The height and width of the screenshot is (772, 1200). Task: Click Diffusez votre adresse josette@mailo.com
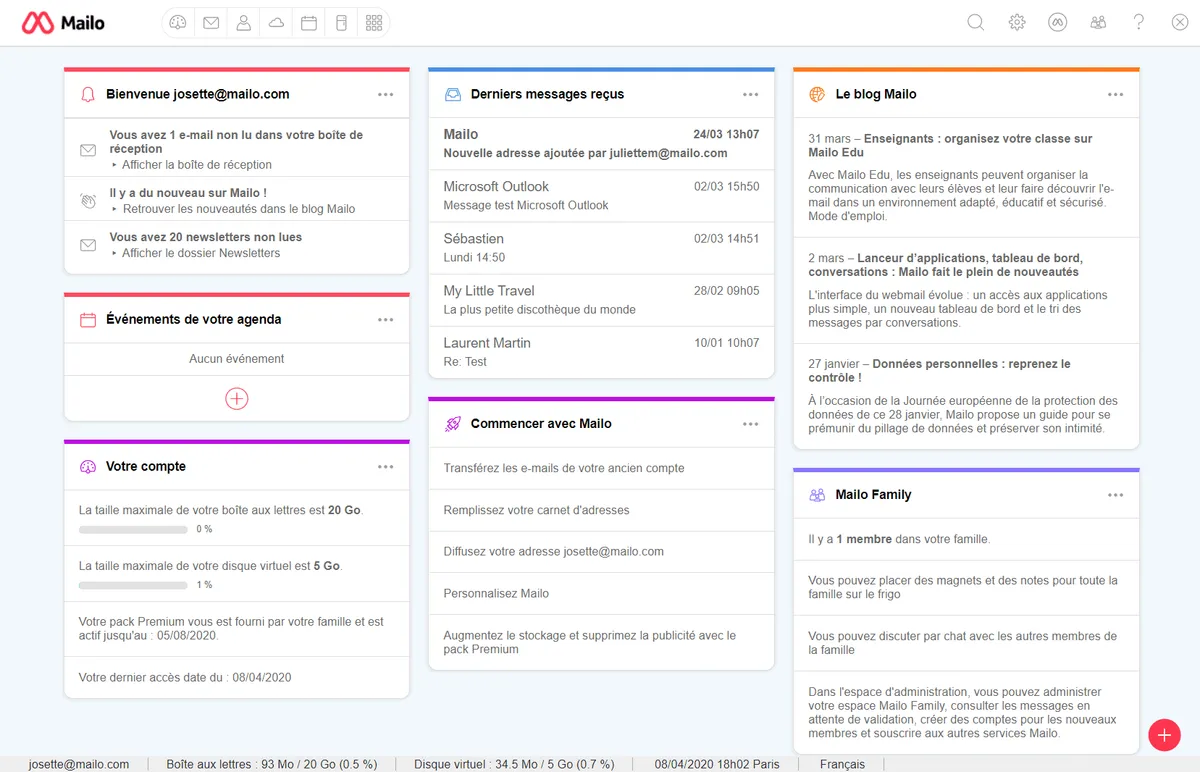point(553,552)
